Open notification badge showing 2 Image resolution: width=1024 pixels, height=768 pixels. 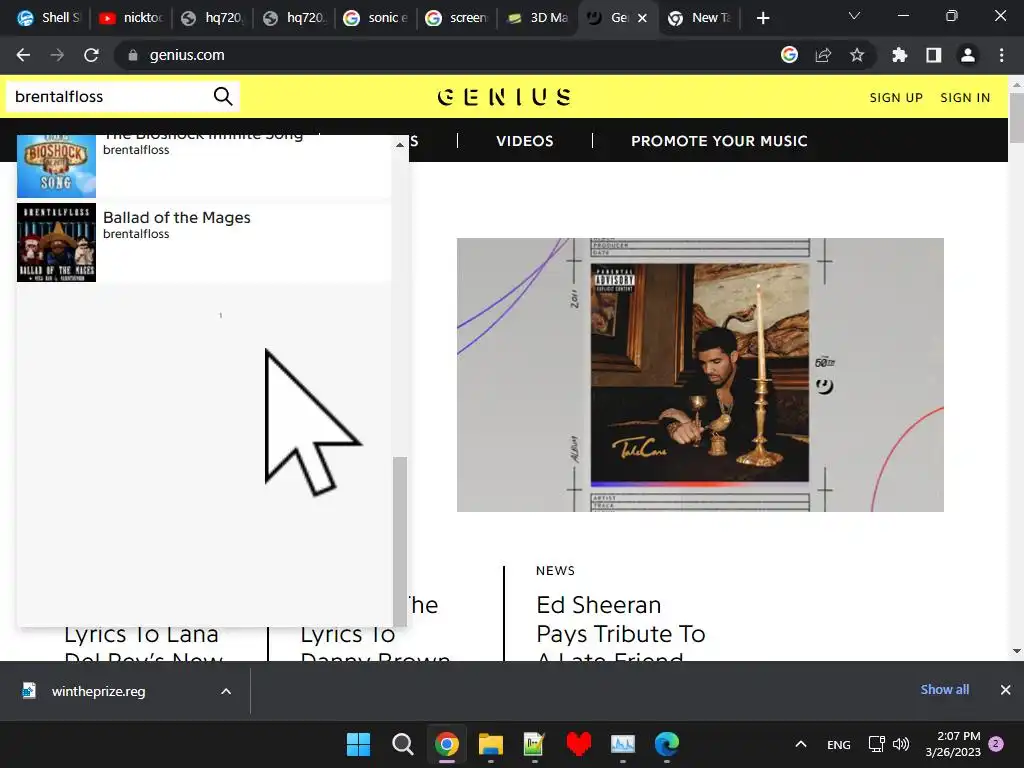[x=996, y=744]
